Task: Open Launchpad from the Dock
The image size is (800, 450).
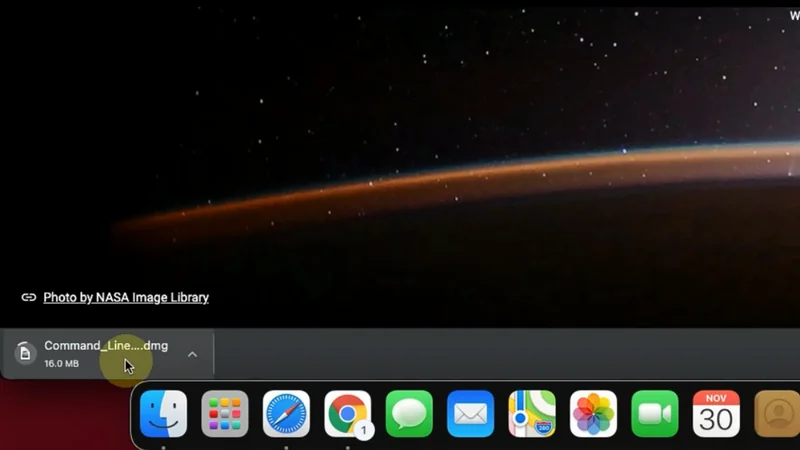Action: (225, 413)
